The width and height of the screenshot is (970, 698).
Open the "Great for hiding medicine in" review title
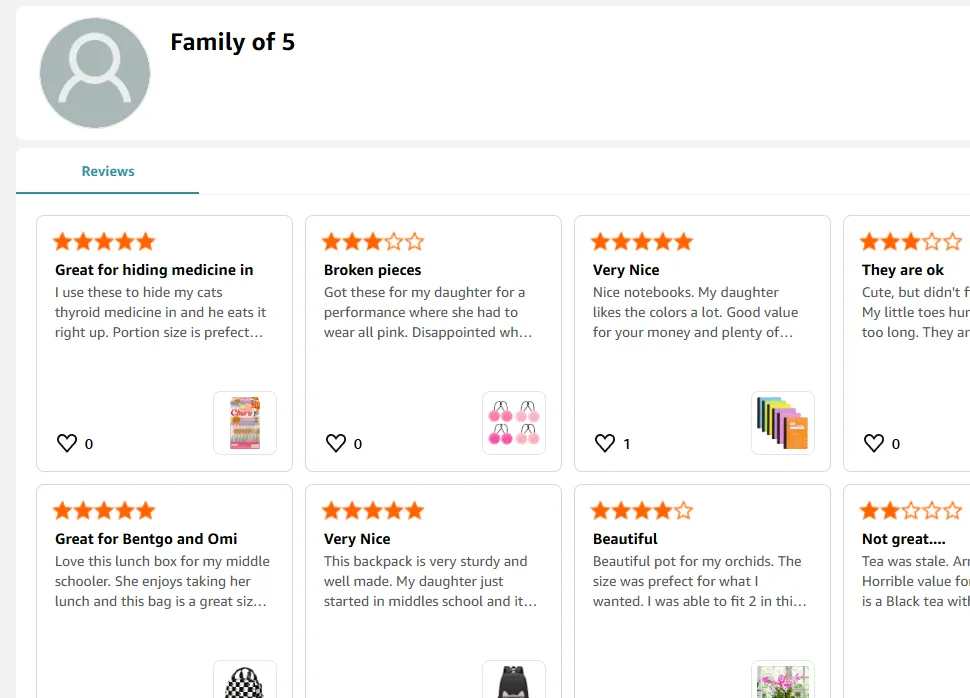pyautogui.click(x=154, y=270)
